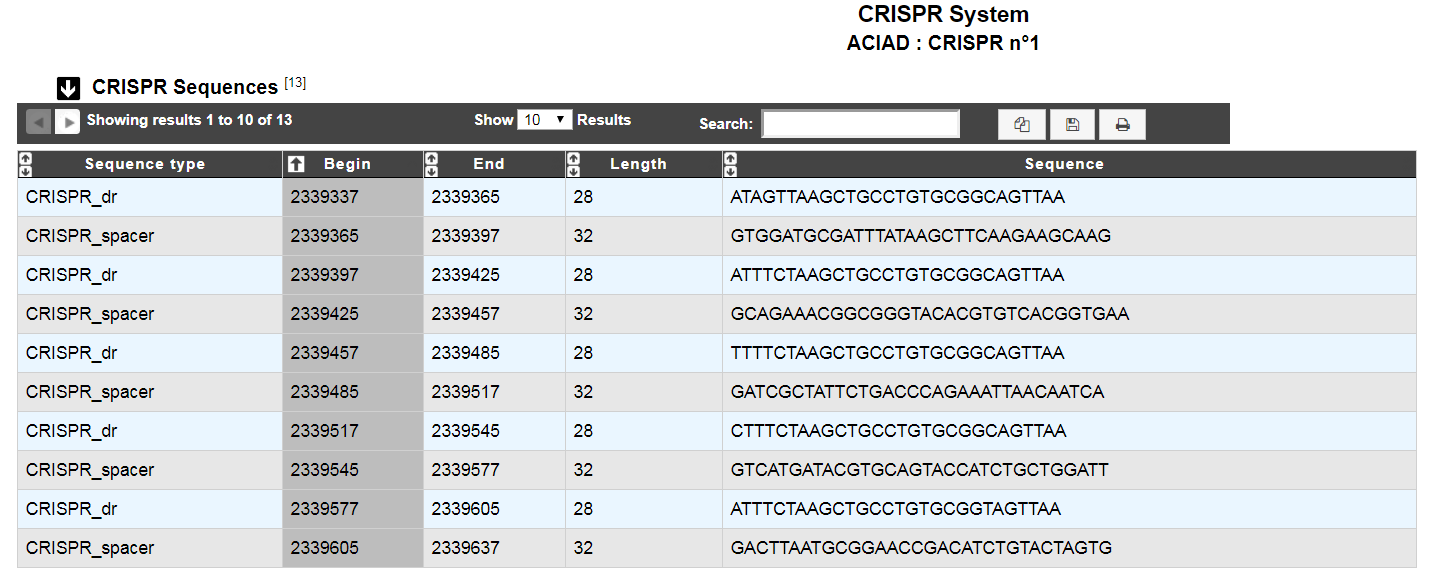This screenshot has width=1430, height=572.
Task: Select CRISPR_spacer cell in row beginning 2339365
Action: point(150,236)
